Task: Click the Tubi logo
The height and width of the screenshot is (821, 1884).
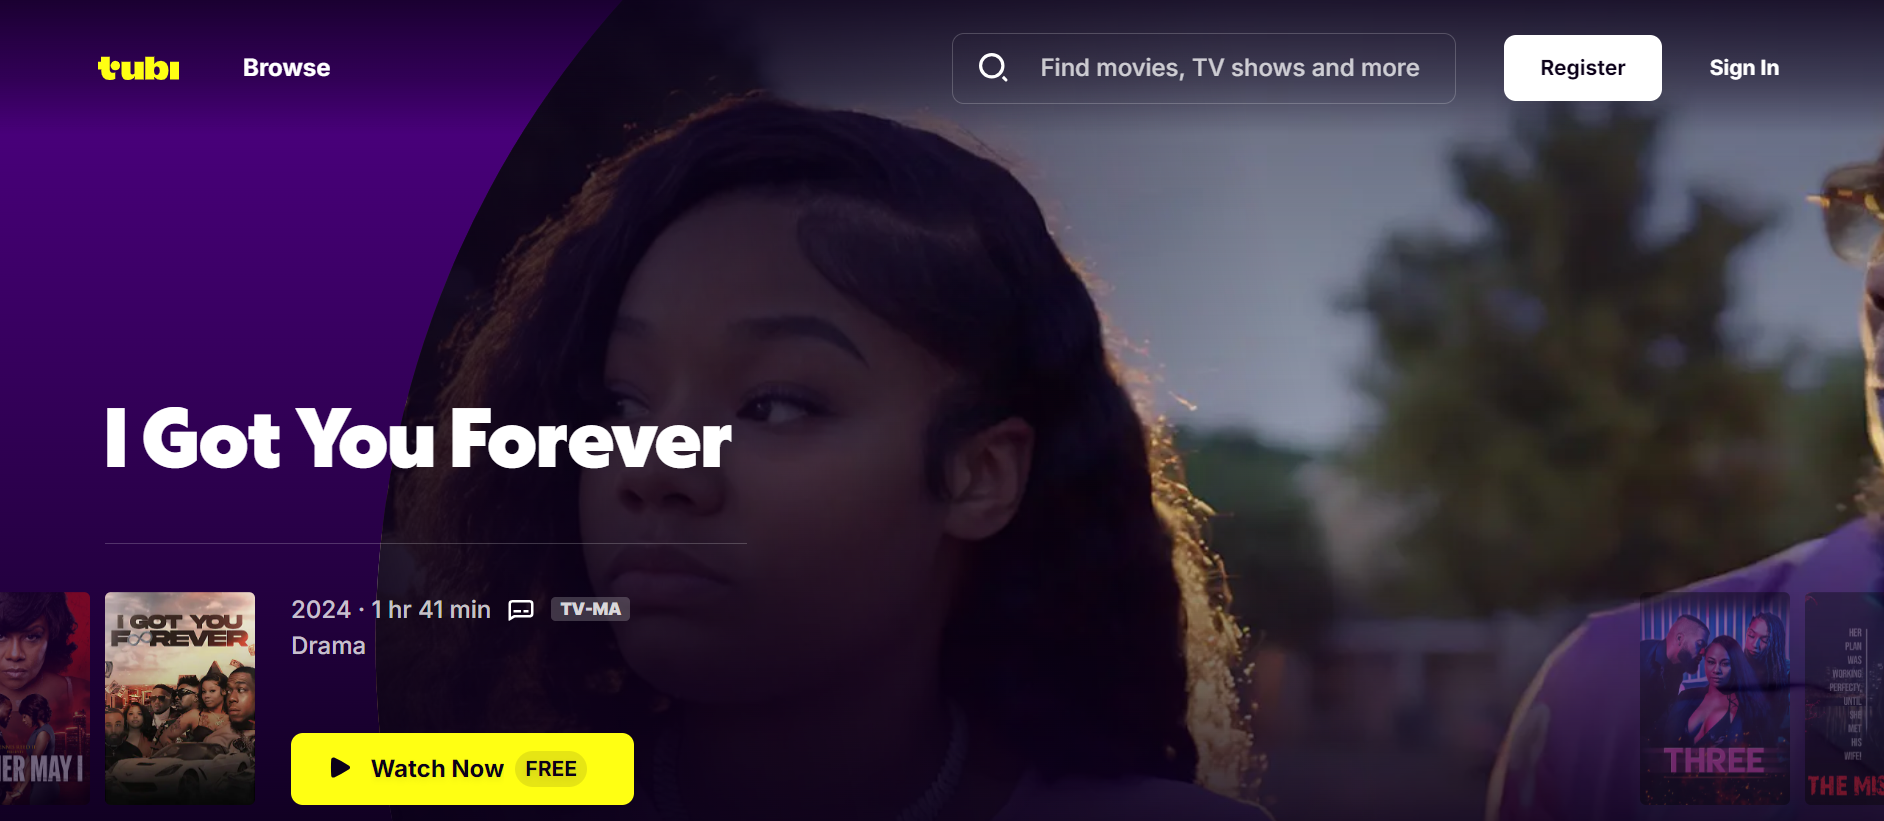Action: pyautogui.click(x=138, y=68)
